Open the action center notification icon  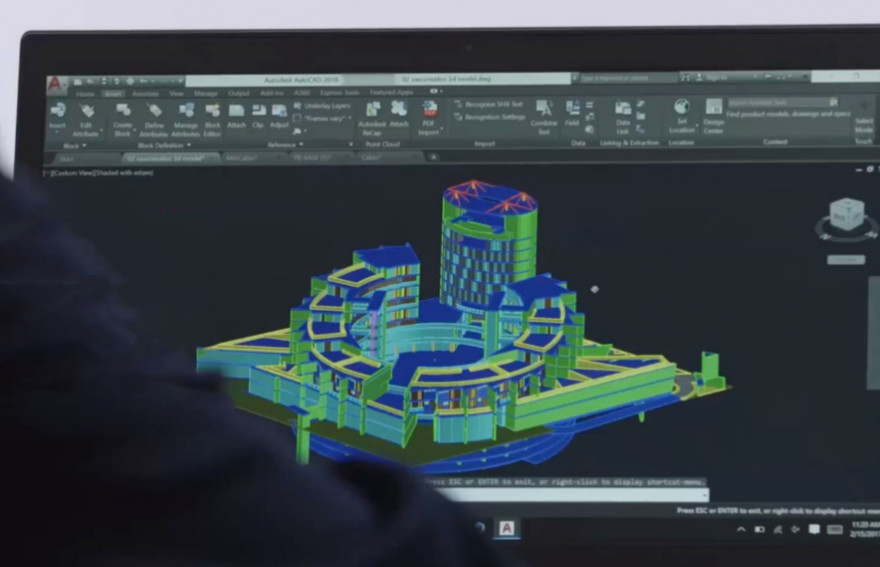point(814,529)
